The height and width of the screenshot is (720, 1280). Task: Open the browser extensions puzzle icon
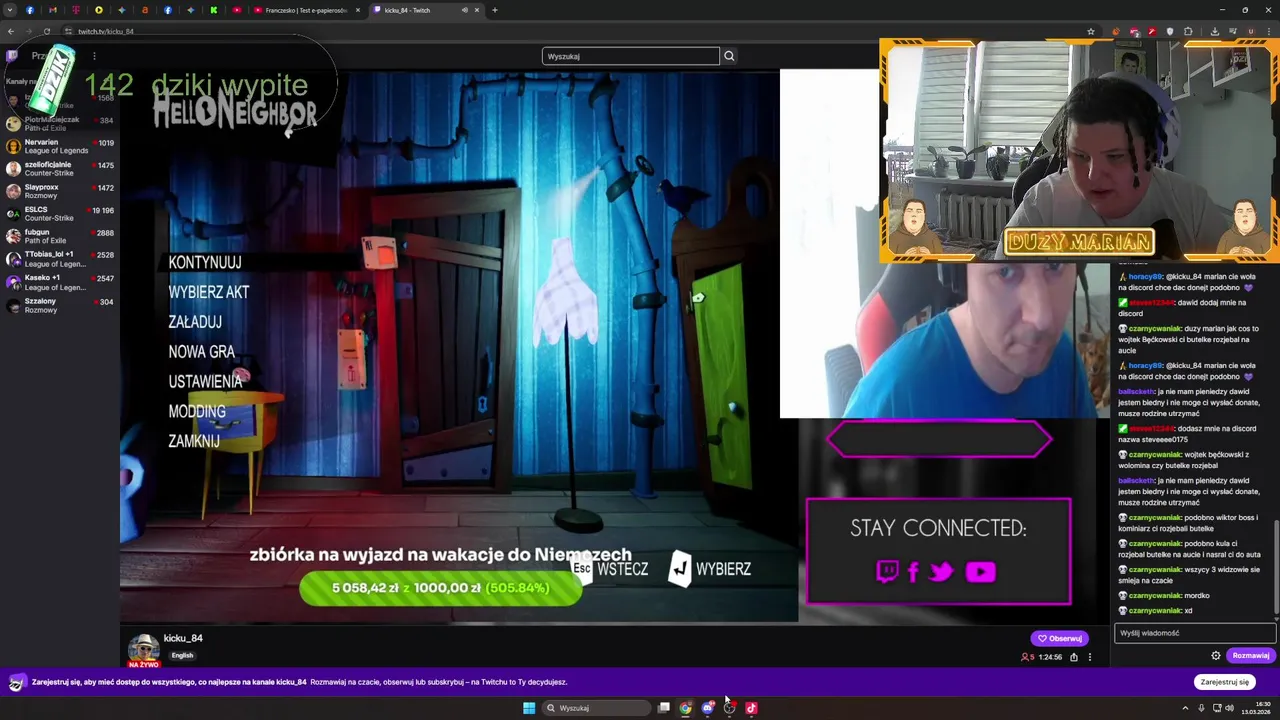point(1188,31)
